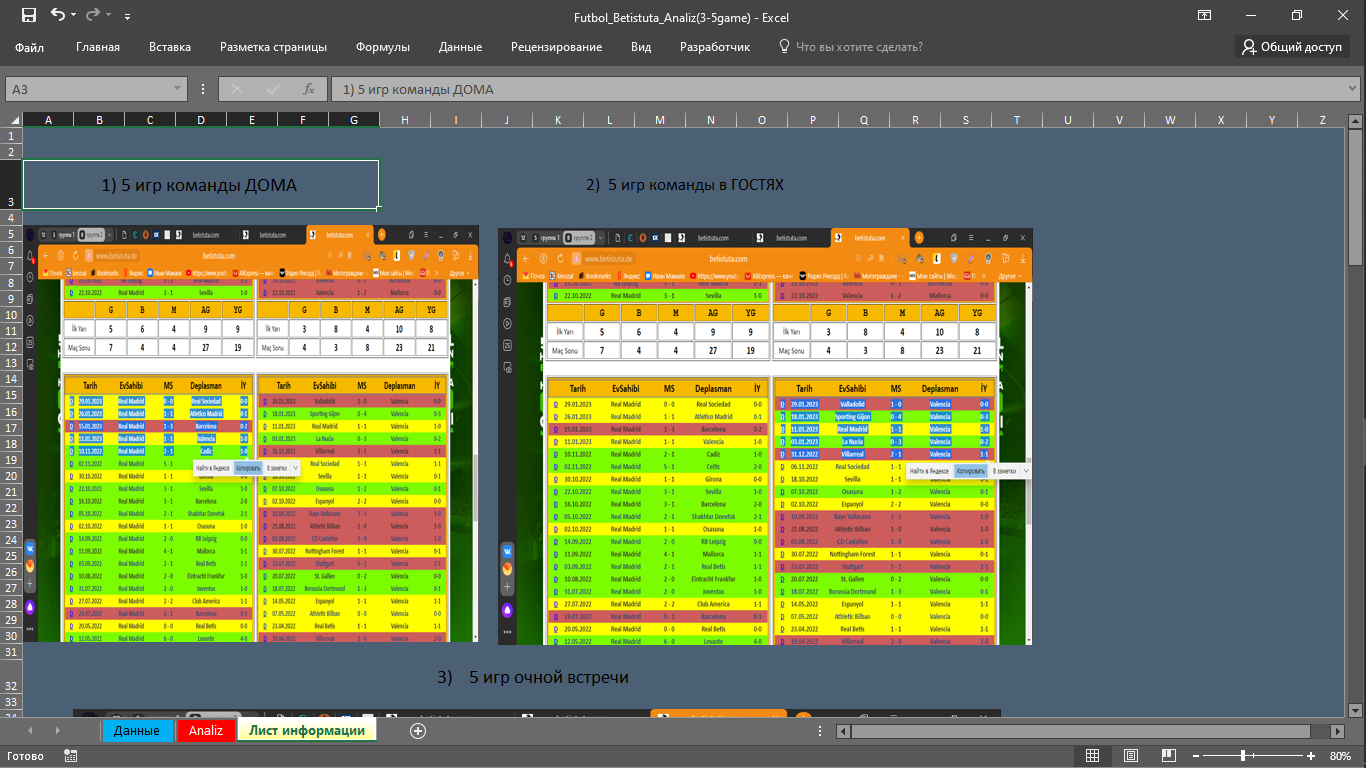Select column Z header
The height and width of the screenshot is (768, 1366).
click(x=1322, y=120)
